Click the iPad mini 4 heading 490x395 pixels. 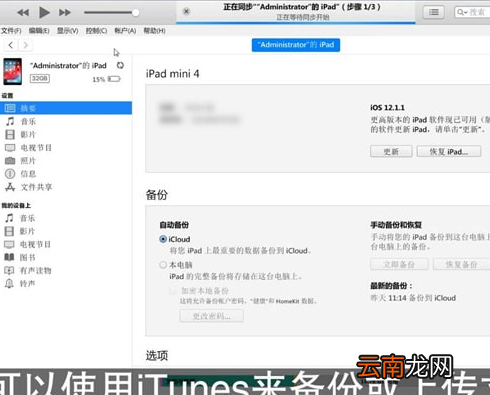(172, 74)
